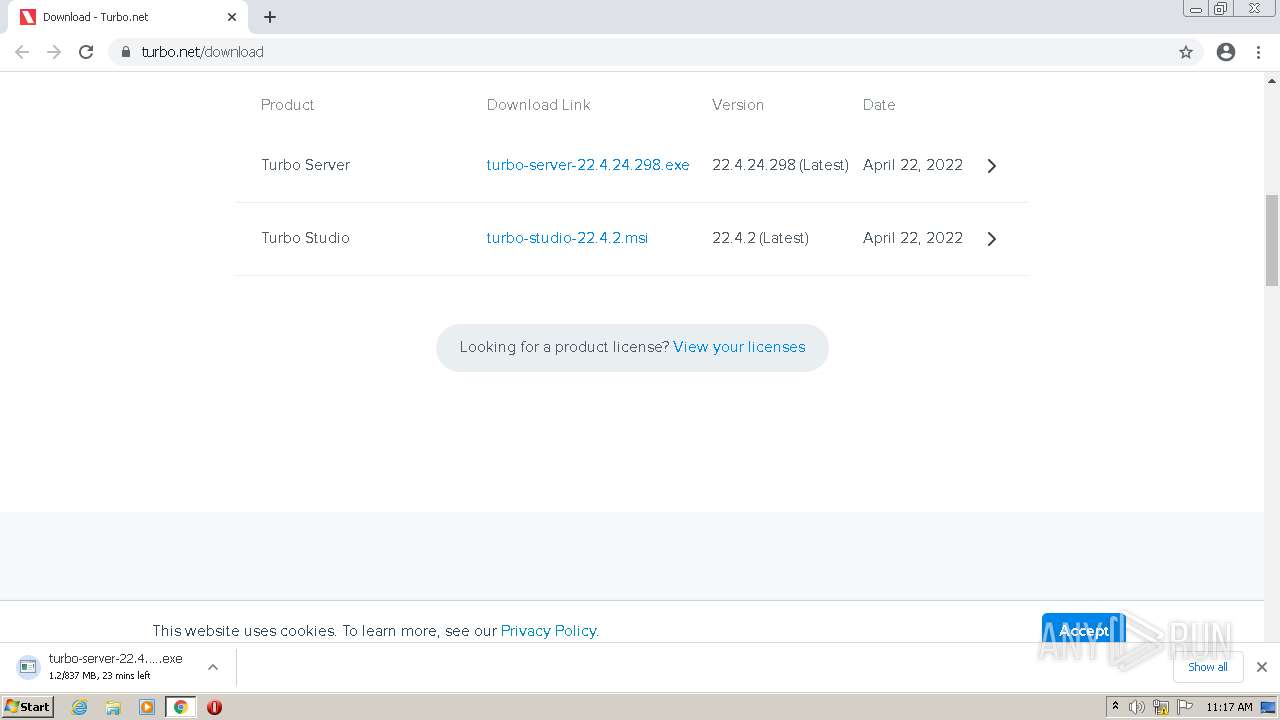Click the Chrome taskbar icon

point(180,707)
